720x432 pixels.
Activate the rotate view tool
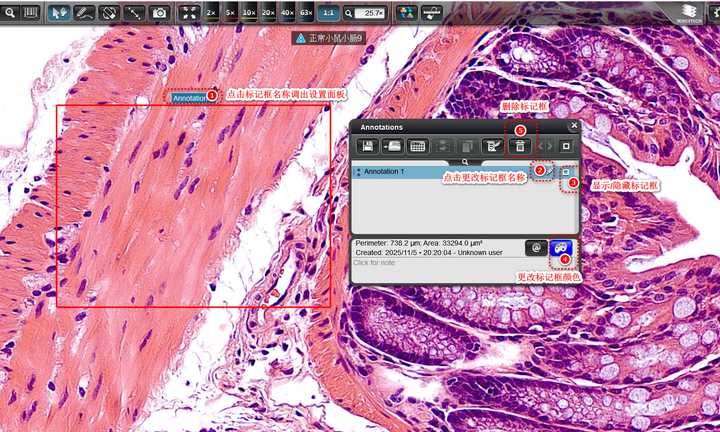[109, 13]
